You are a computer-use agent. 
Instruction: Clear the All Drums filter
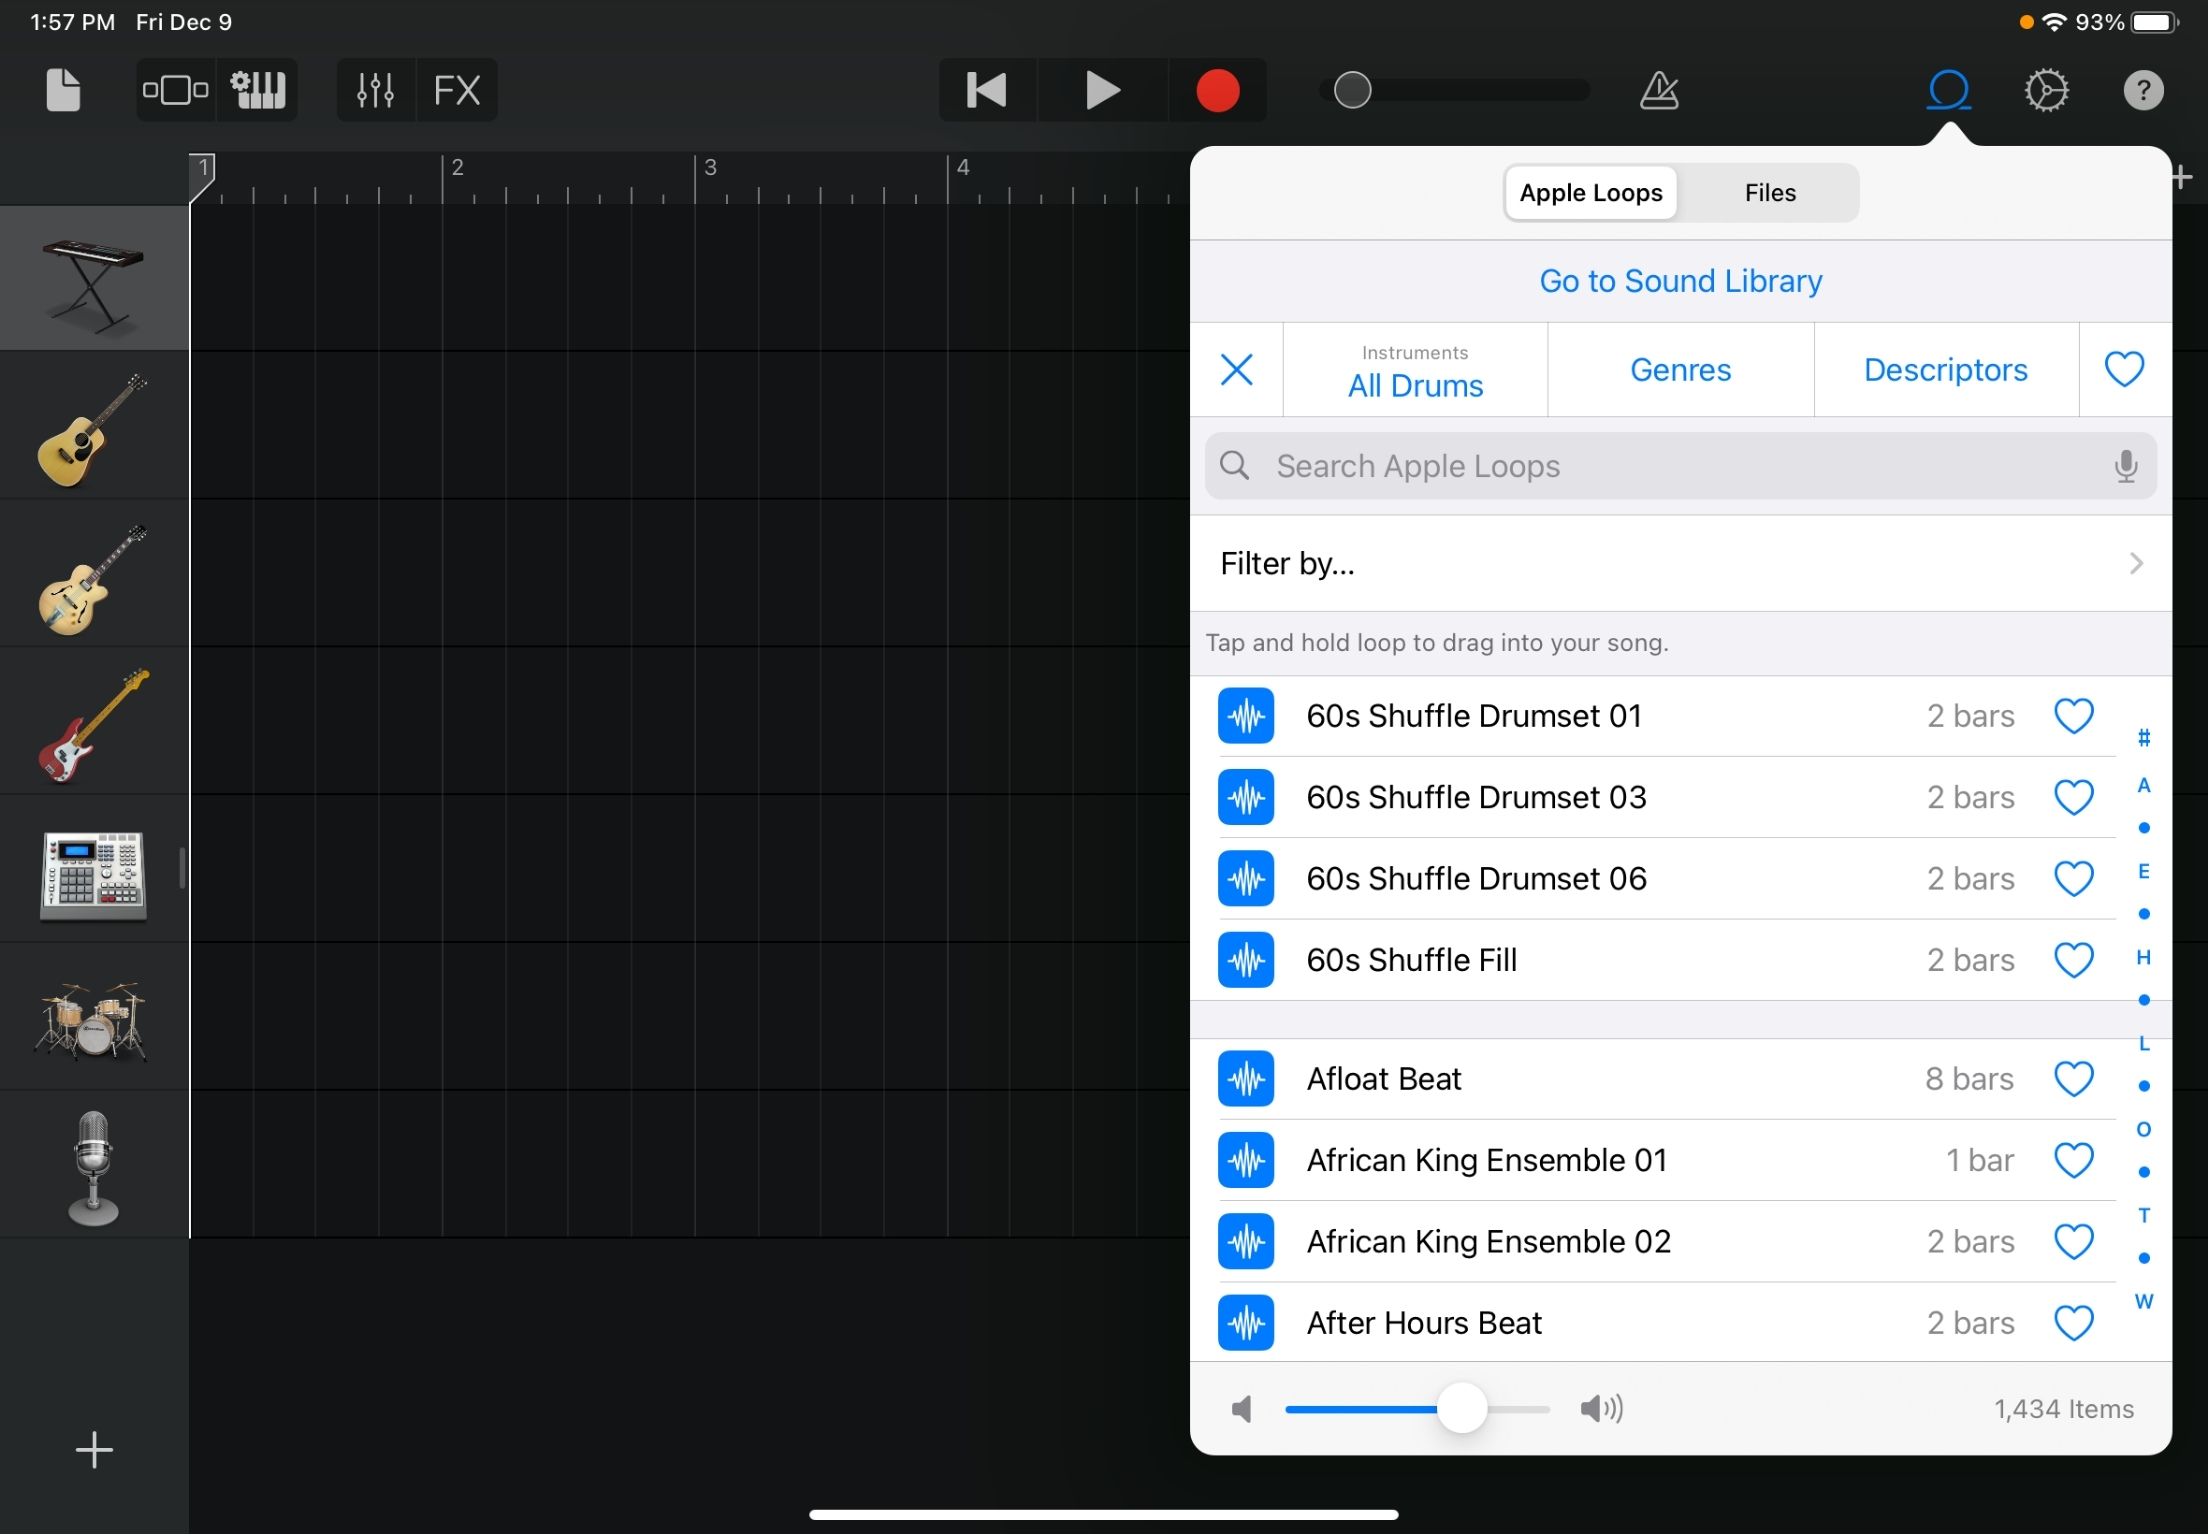[x=1237, y=369]
